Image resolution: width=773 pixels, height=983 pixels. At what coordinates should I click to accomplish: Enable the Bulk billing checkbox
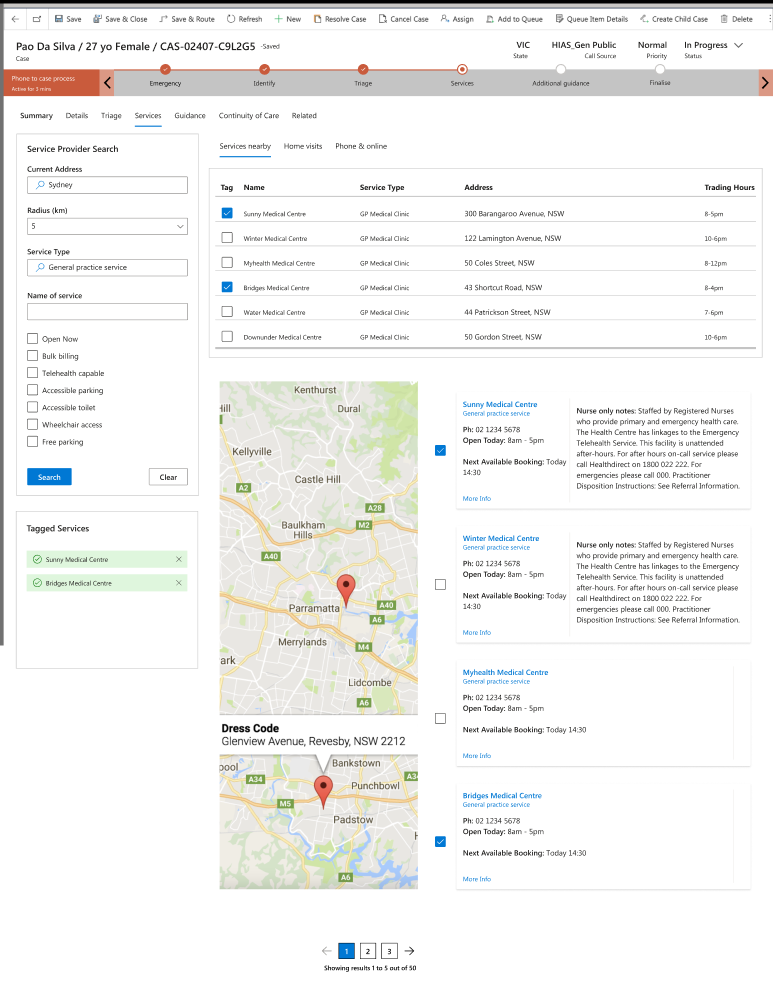tap(33, 355)
